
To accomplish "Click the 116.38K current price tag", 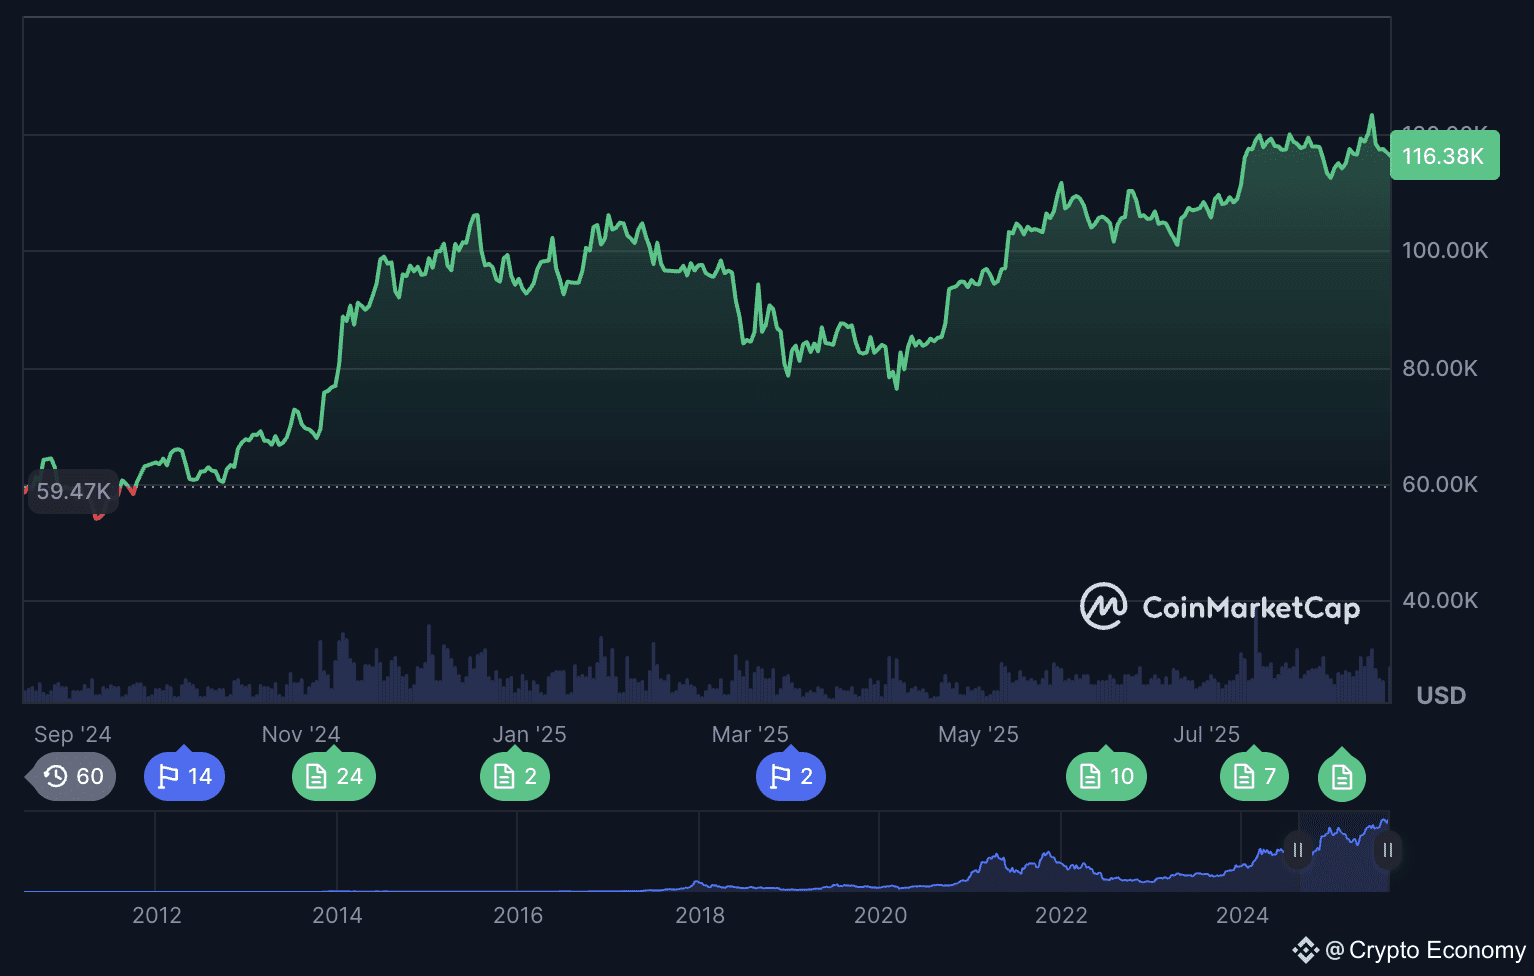I will pyautogui.click(x=1445, y=155).
